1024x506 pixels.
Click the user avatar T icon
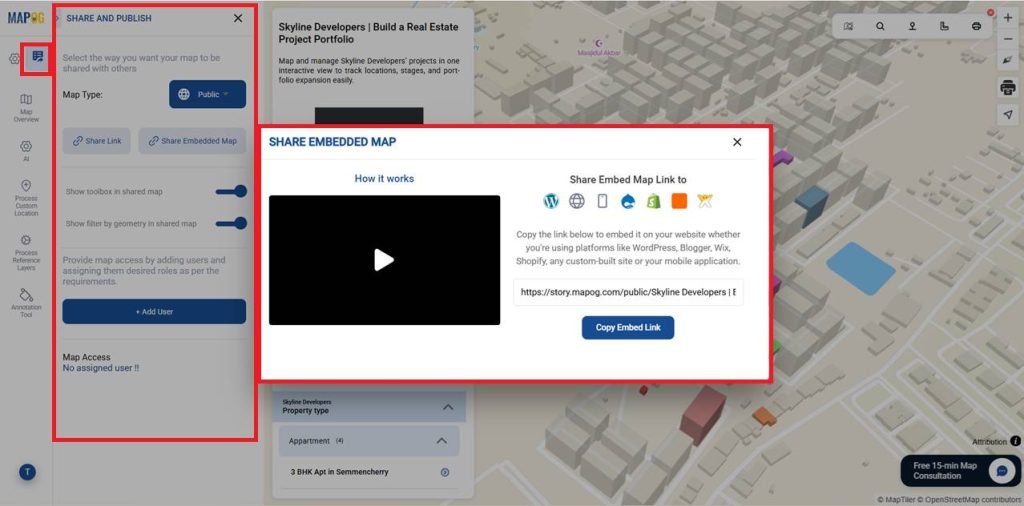point(27,471)
